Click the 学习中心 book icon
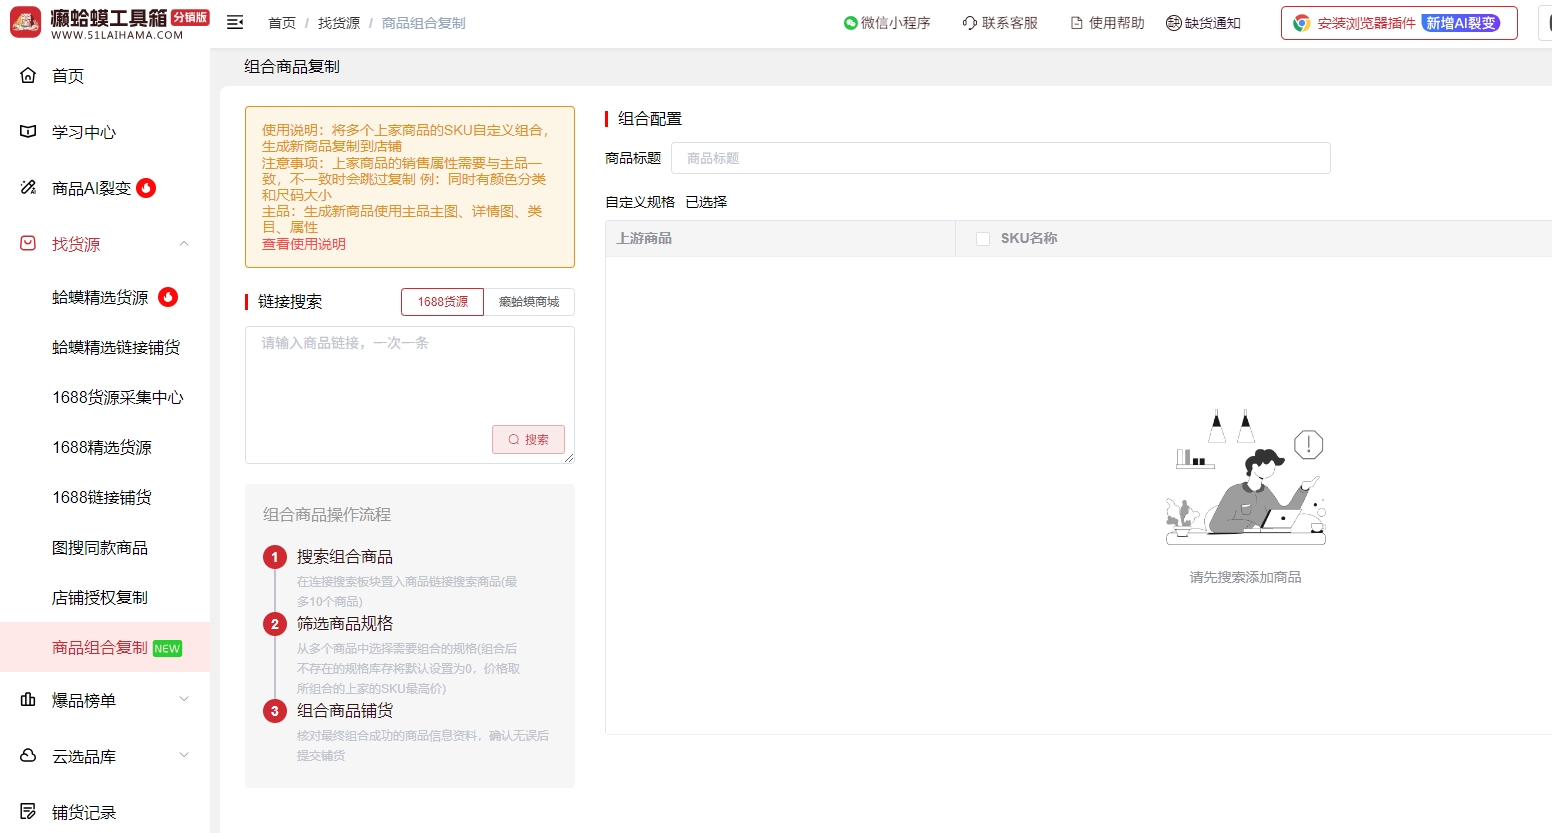 point(28,131)
